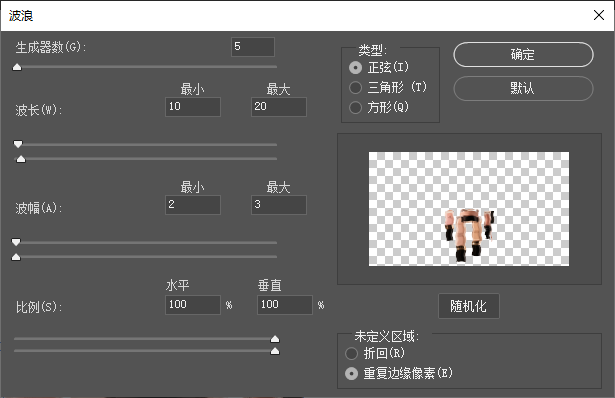The height and width of the screenshot is (398, 615).
Task: Close the 波浪 dialog window
Action: click(599, 15)
